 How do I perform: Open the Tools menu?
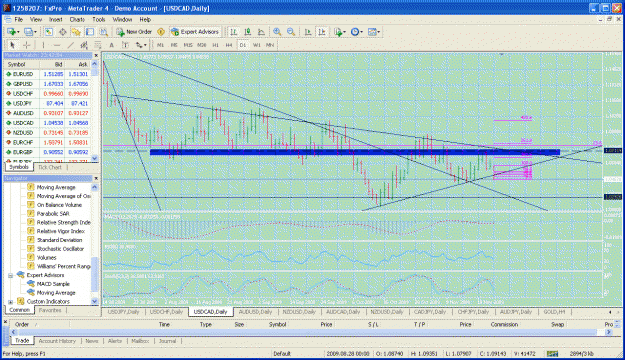click(x=98, y=19)
